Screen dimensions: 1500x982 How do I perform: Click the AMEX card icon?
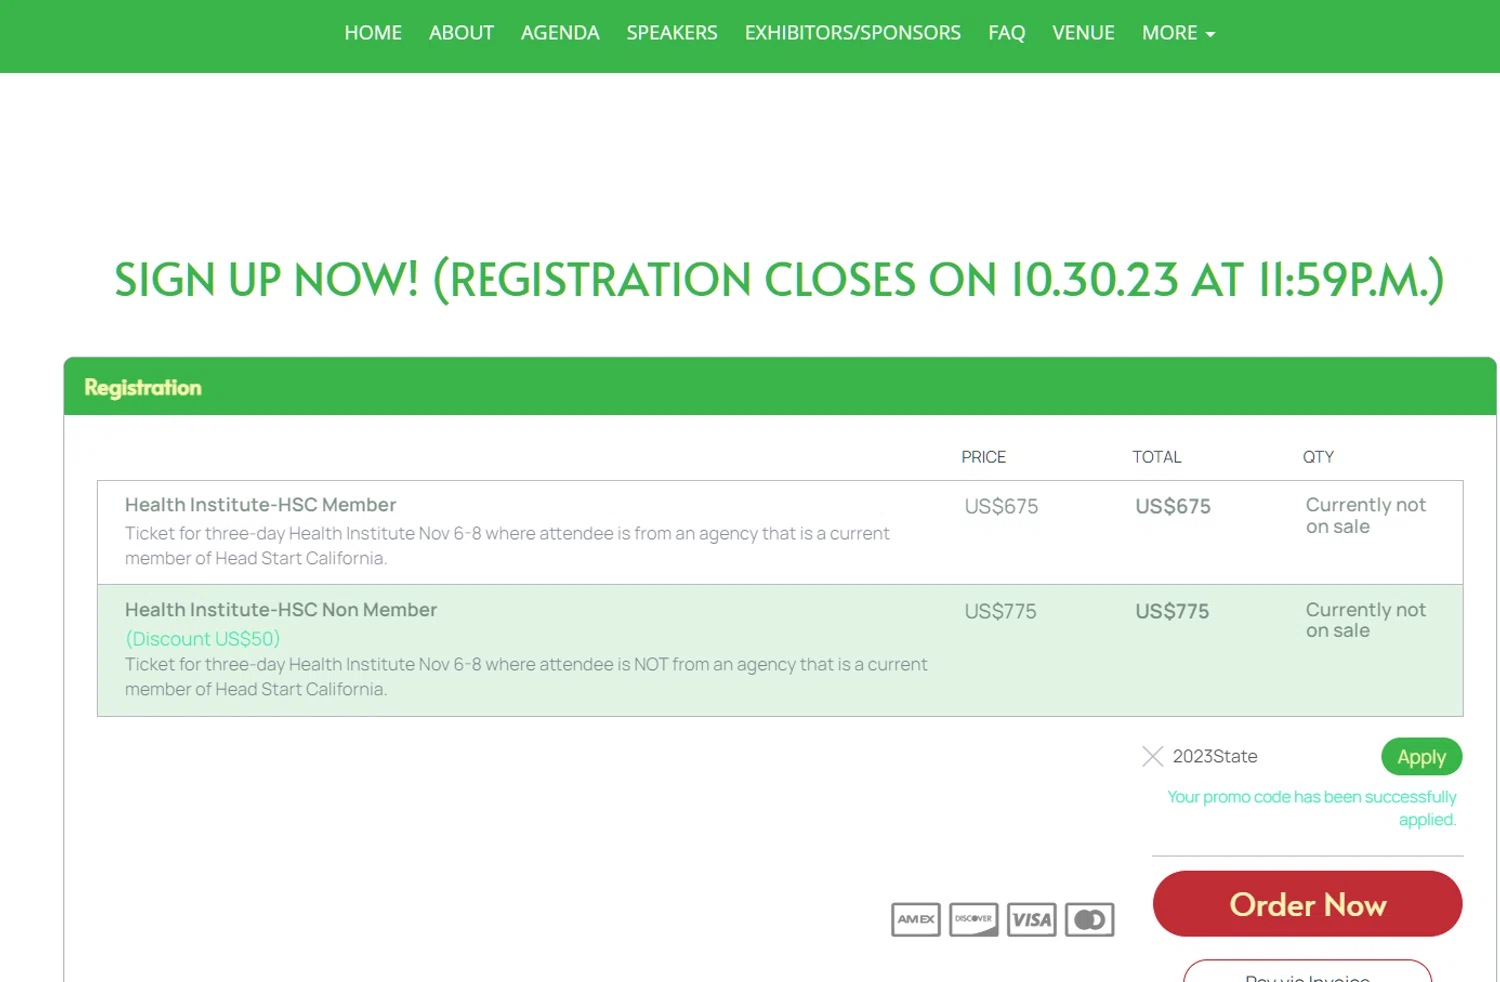pyautogui.click(x=916, y=919)
